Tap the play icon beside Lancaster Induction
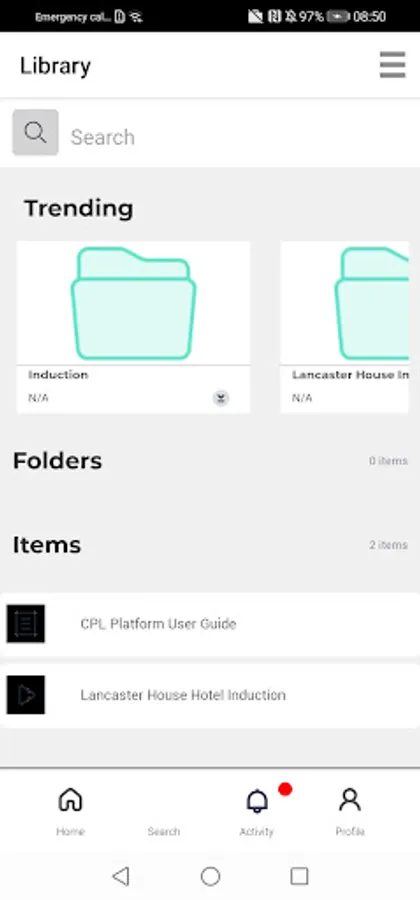The image size is (420, 900). point(26,695)
